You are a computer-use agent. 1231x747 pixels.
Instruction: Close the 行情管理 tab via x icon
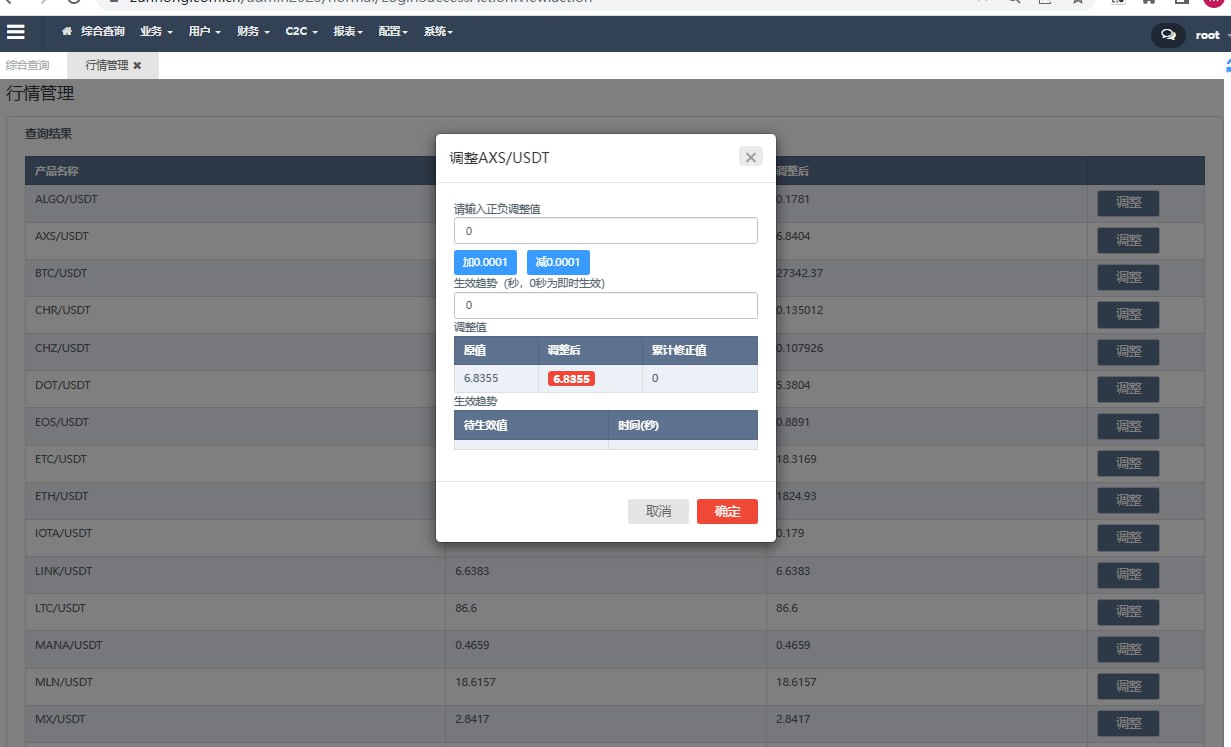[138, 66]
